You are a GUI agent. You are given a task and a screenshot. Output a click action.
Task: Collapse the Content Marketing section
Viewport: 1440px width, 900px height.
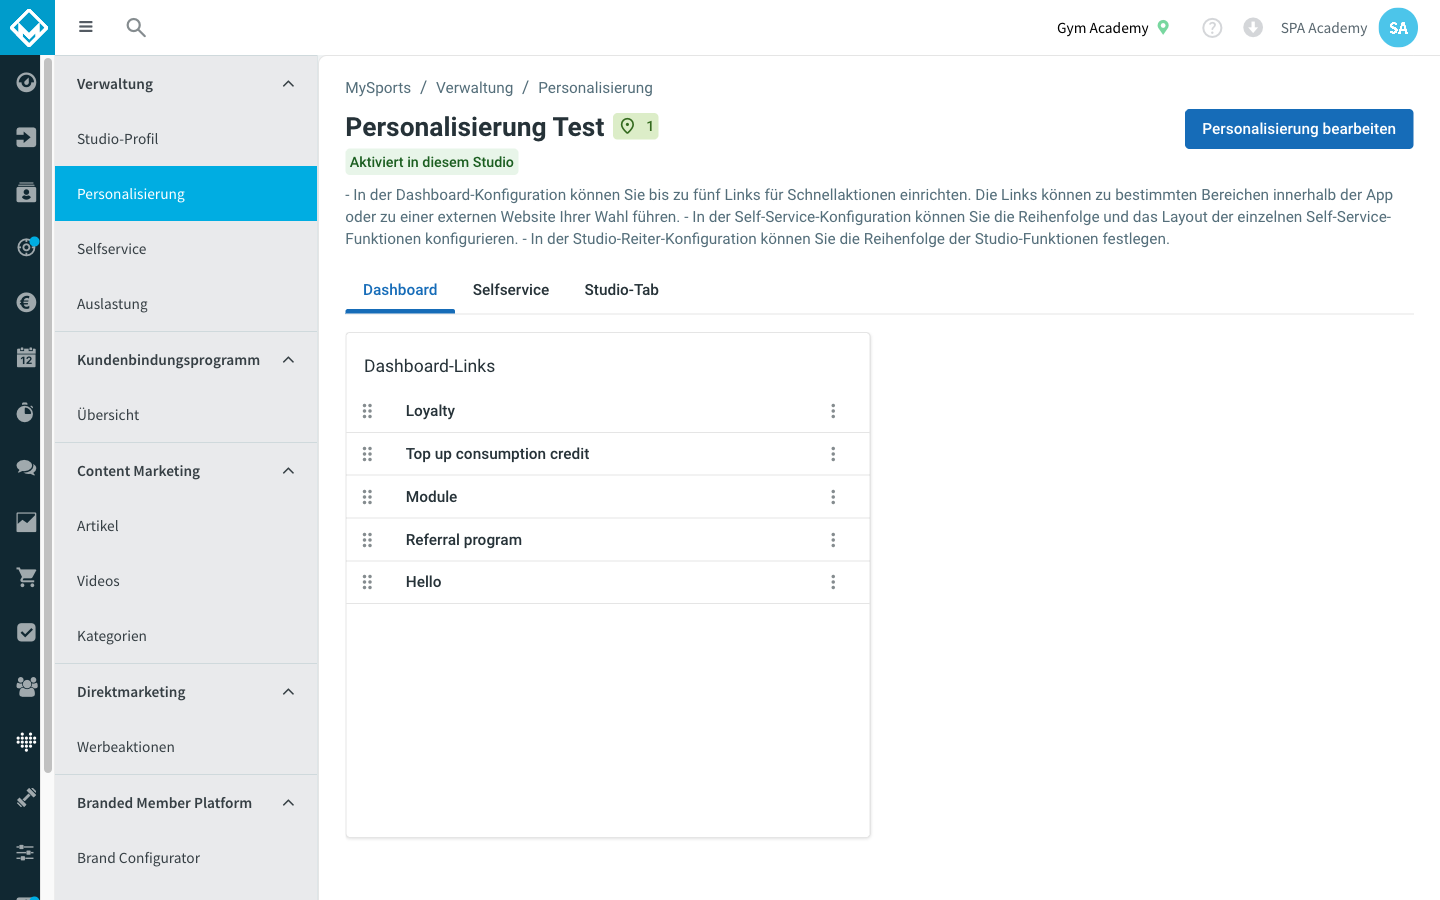pos(288,471)
